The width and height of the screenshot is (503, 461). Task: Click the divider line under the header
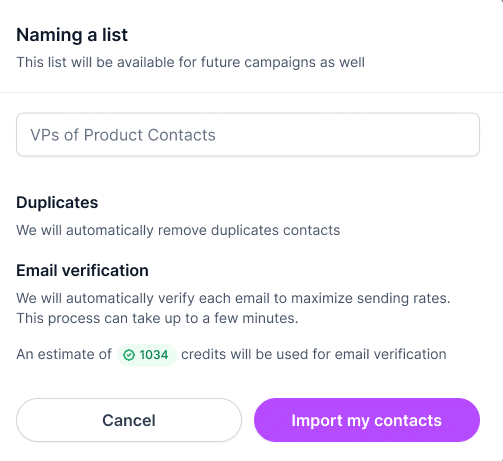(251, 92)
